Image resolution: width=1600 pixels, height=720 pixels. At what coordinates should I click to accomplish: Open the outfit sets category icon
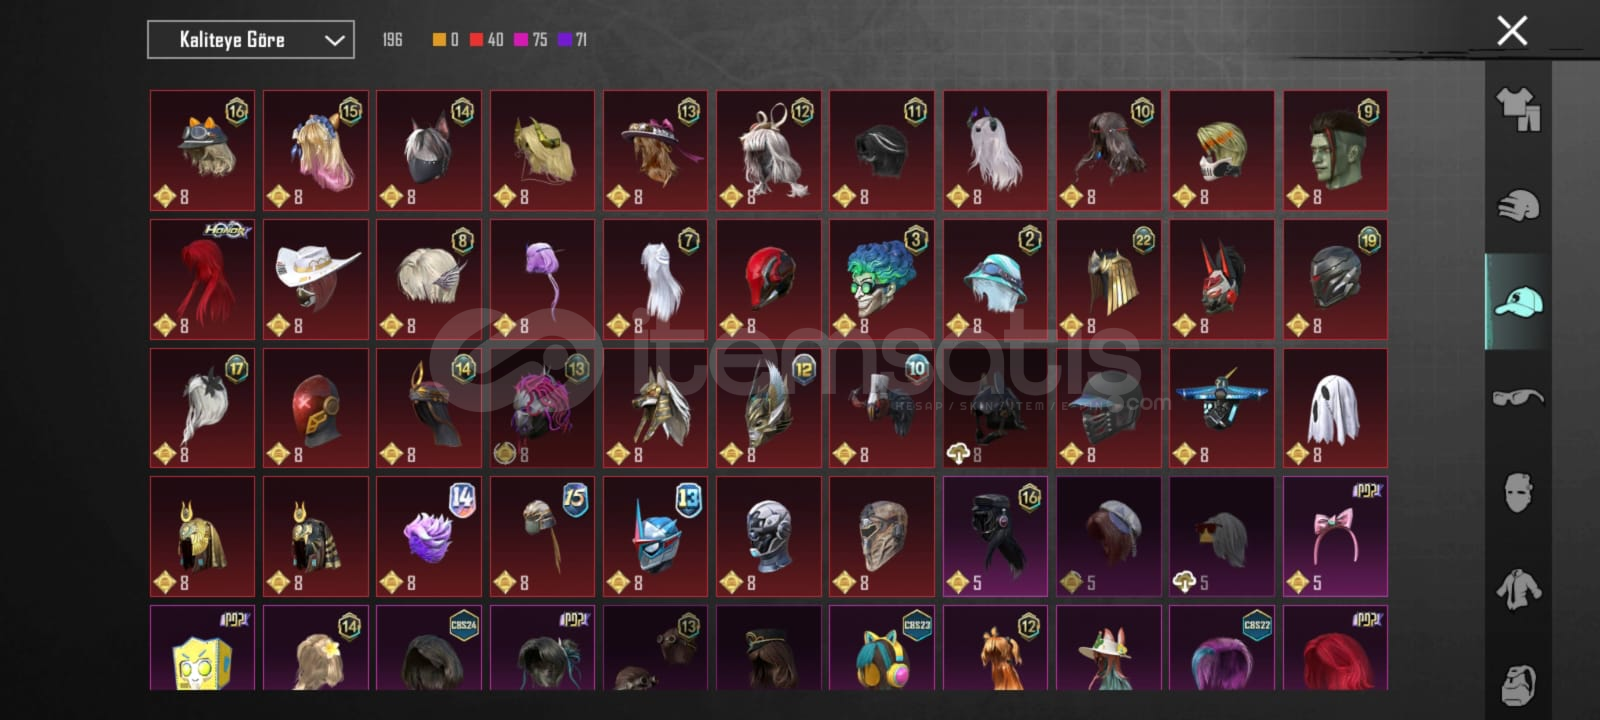[x=1518, y=109]
